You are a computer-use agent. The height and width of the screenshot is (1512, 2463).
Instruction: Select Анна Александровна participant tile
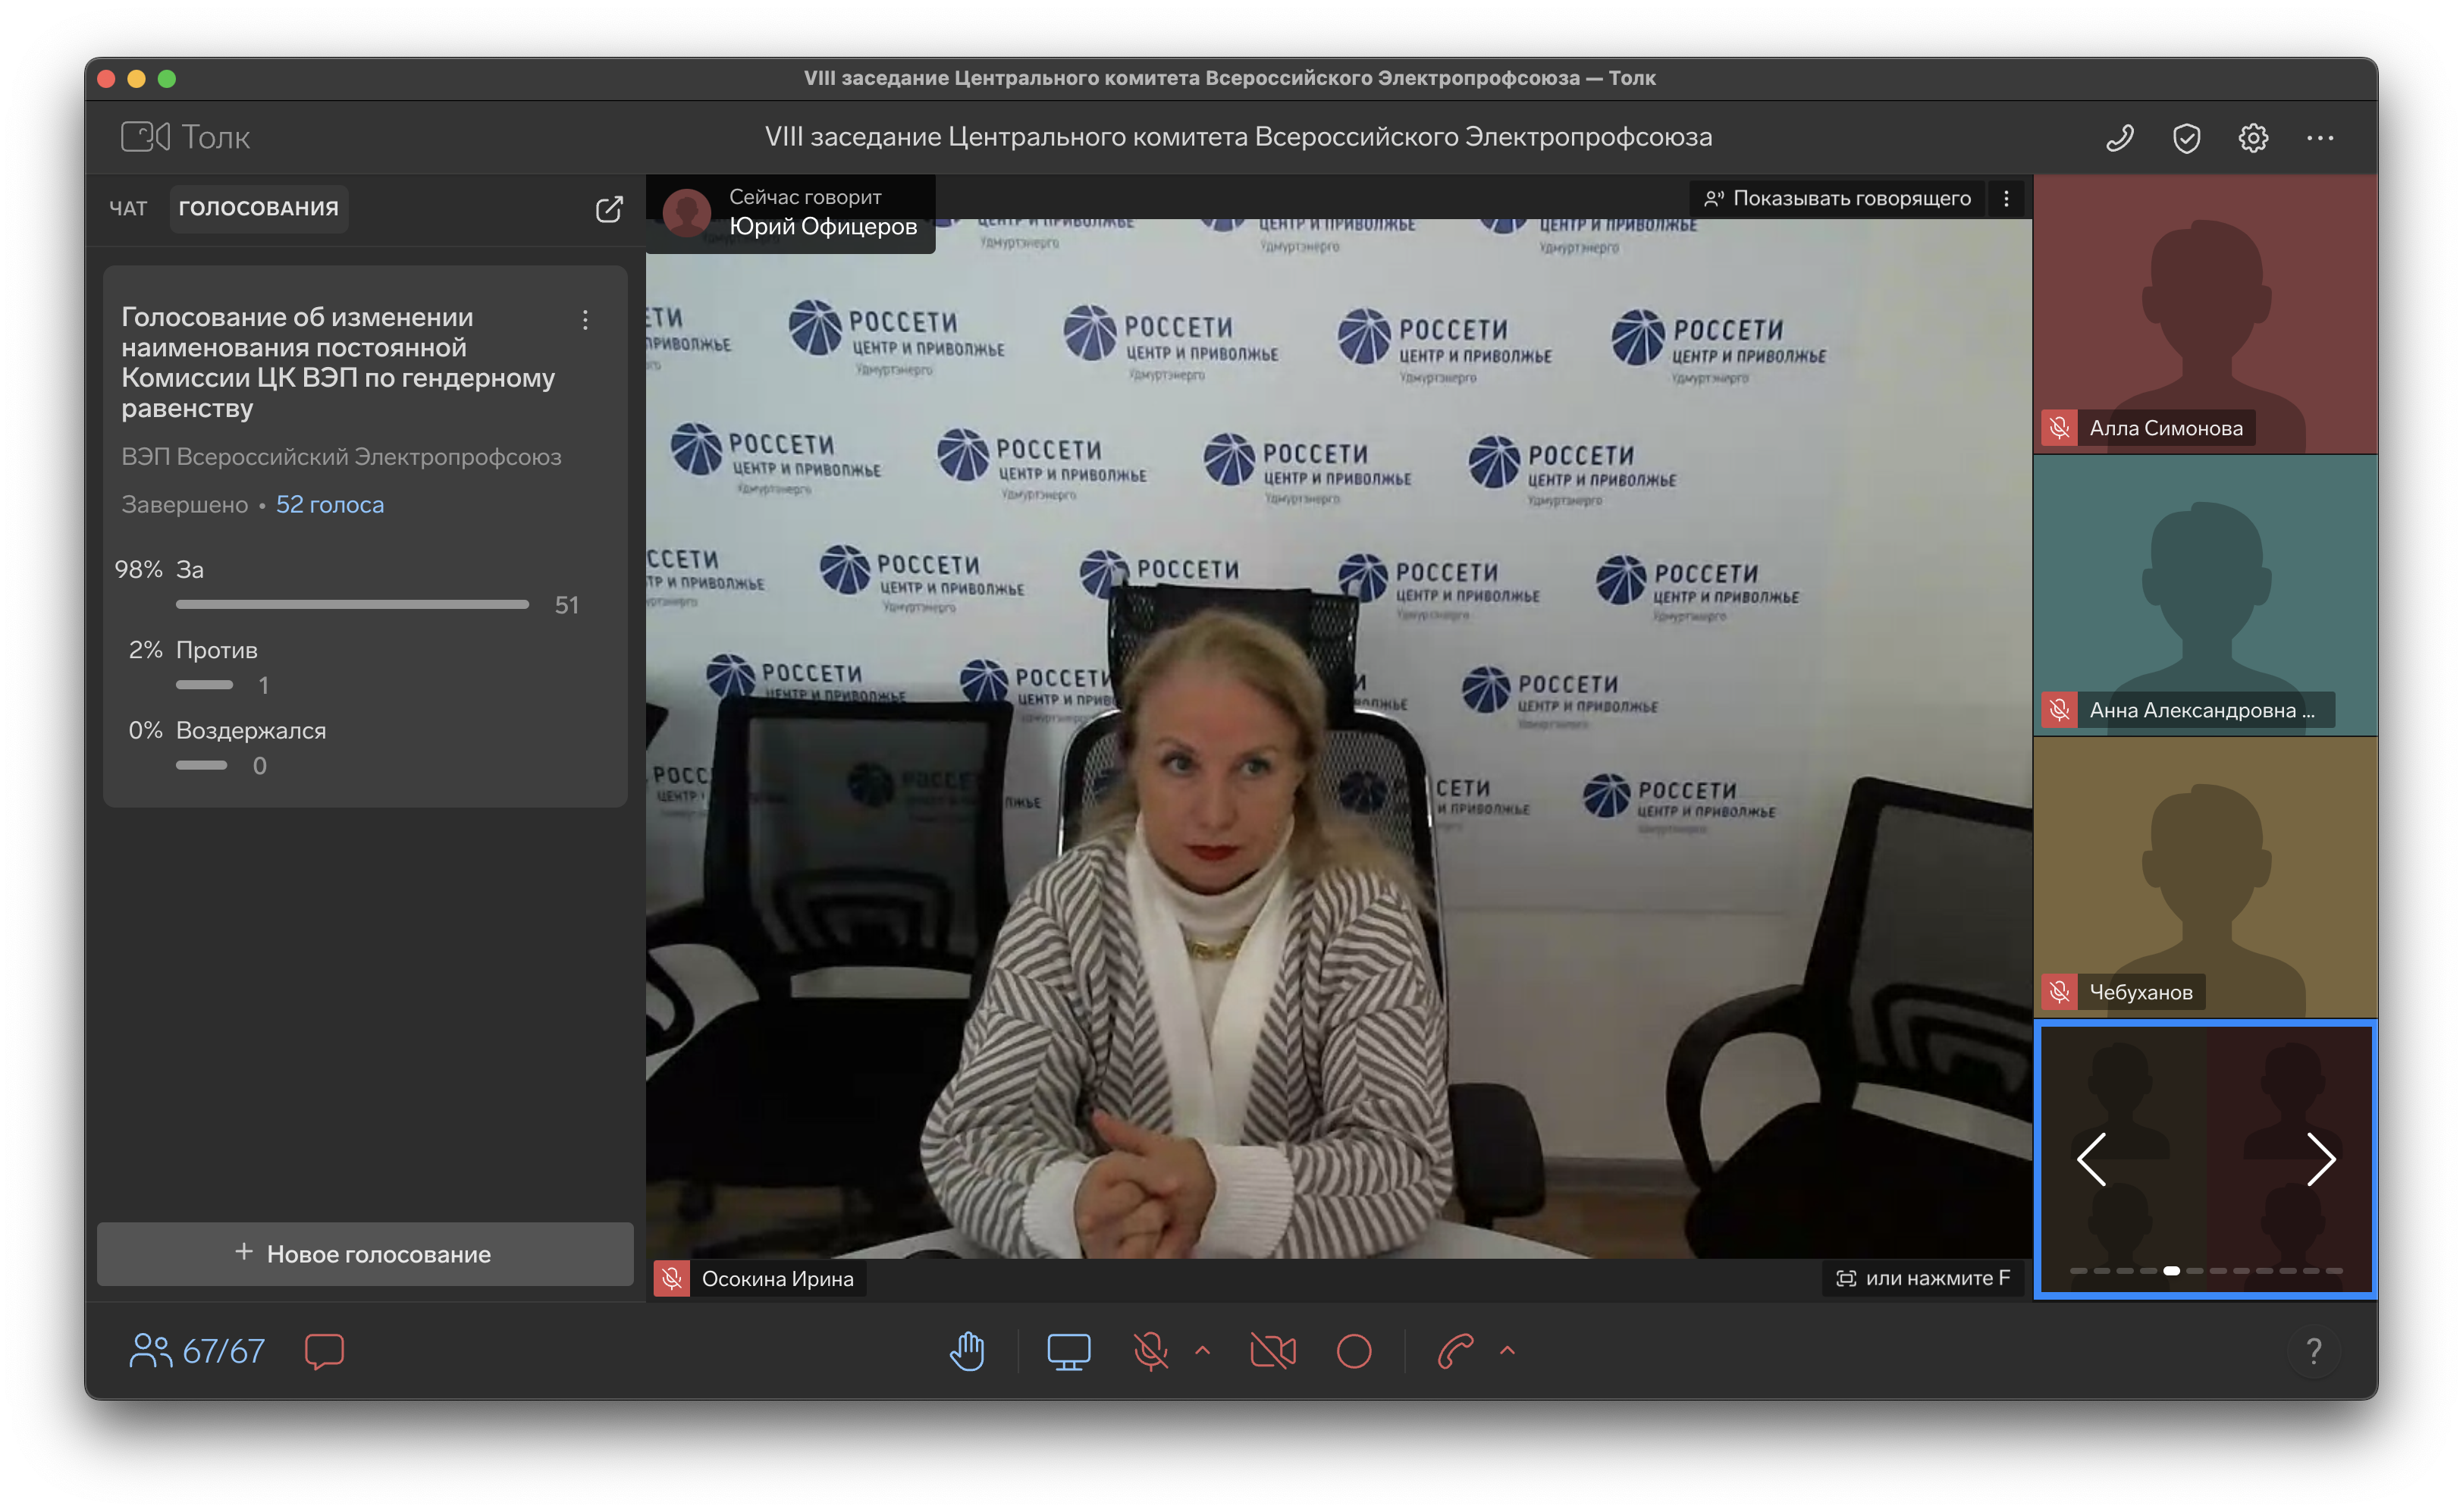pyautogui.click(x=2205, y=596)
